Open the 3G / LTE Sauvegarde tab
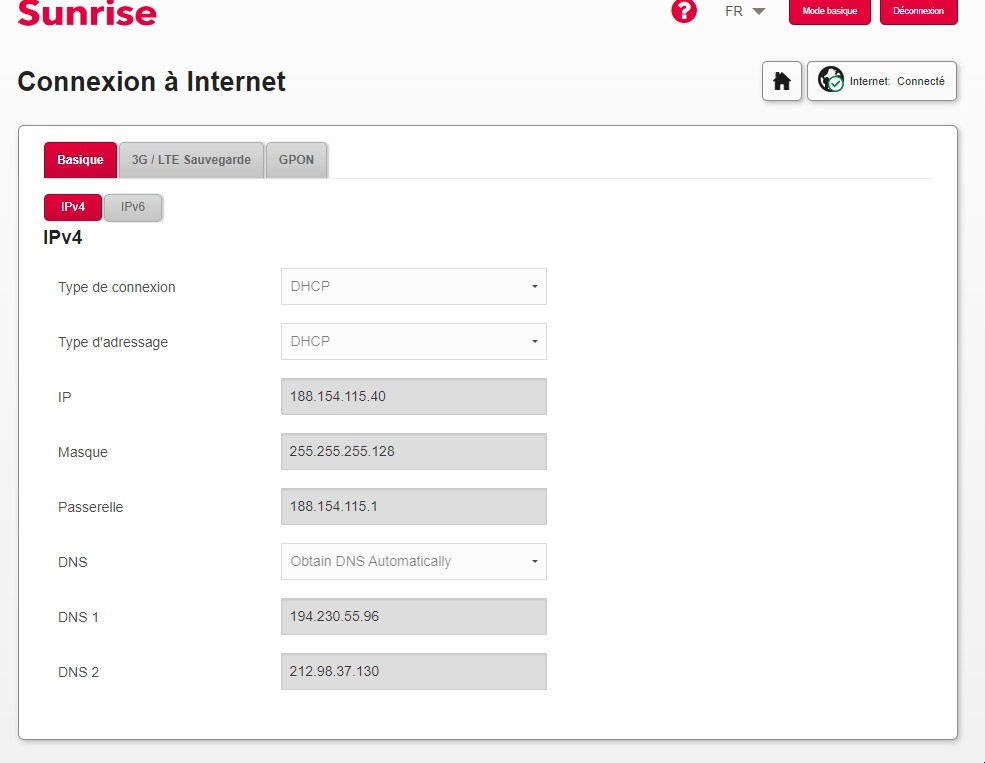The height and width of the screenshot is (763, 985). click(x=191, y=160)
